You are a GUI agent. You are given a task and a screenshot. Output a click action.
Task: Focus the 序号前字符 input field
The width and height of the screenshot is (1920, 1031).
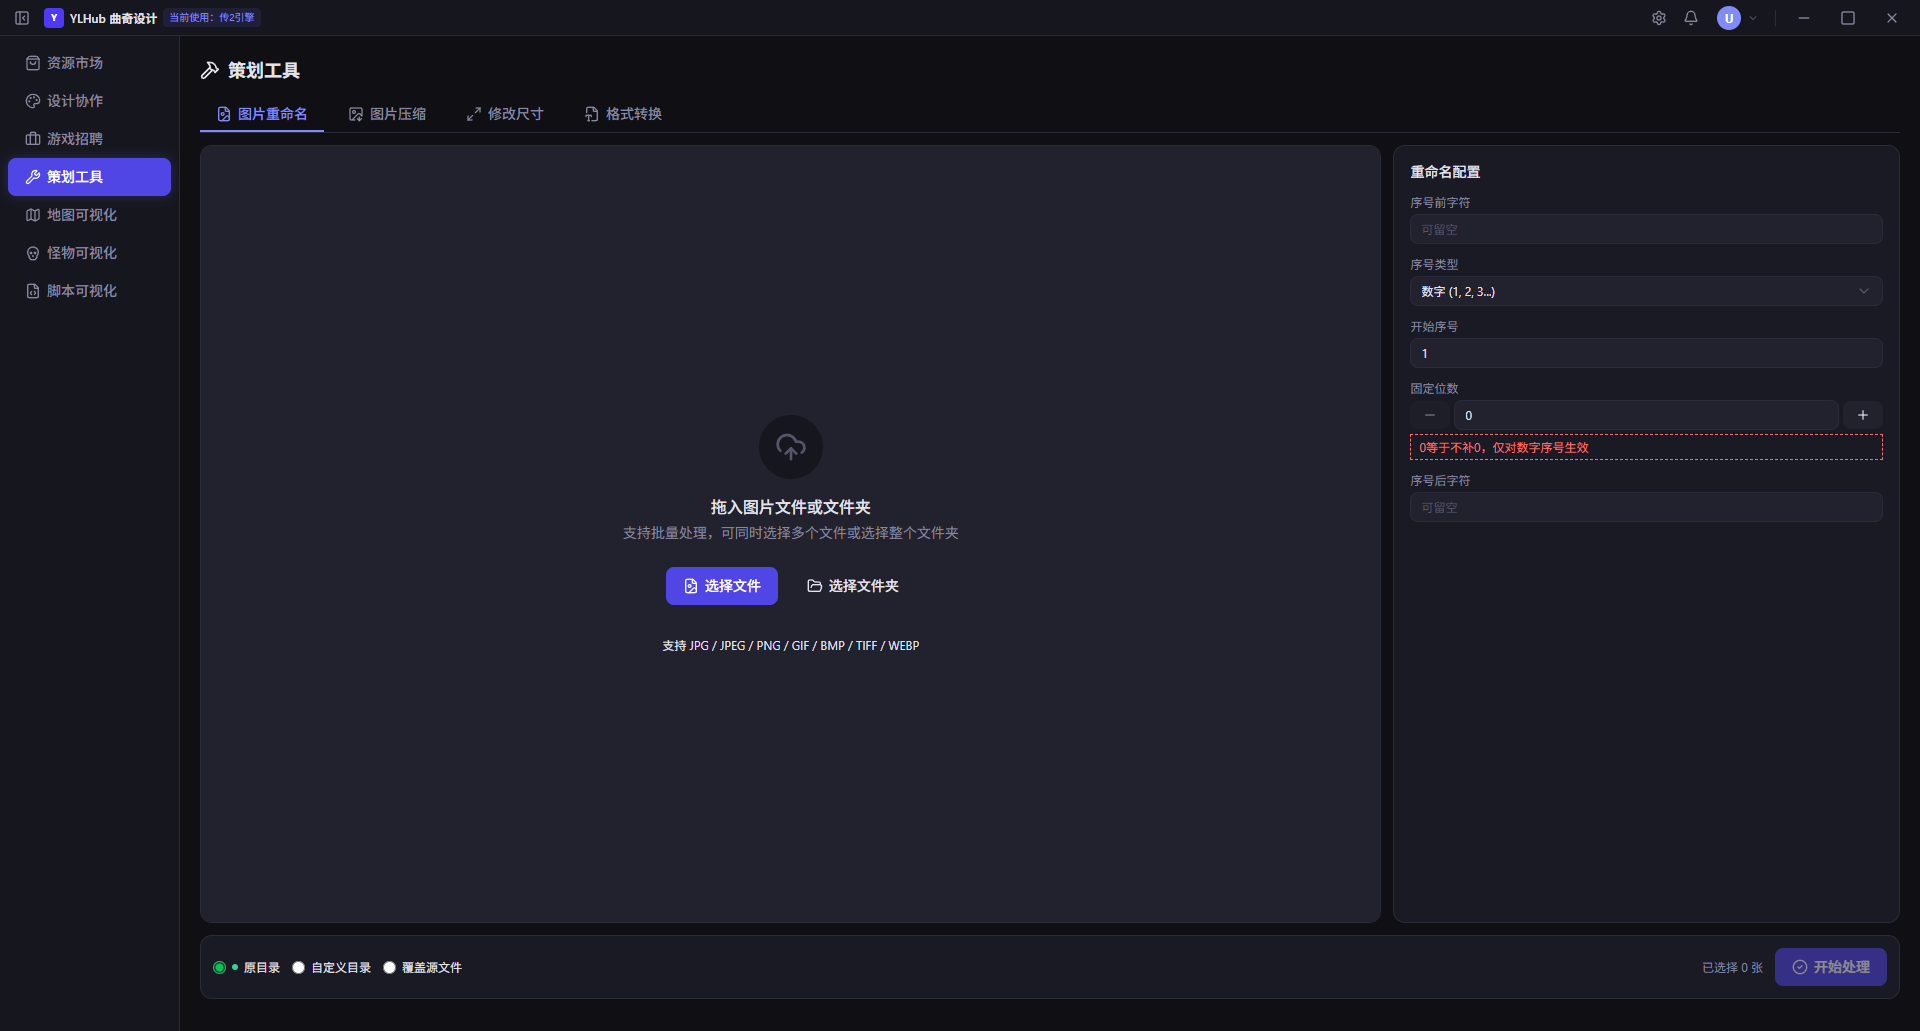pos(1646,229)
